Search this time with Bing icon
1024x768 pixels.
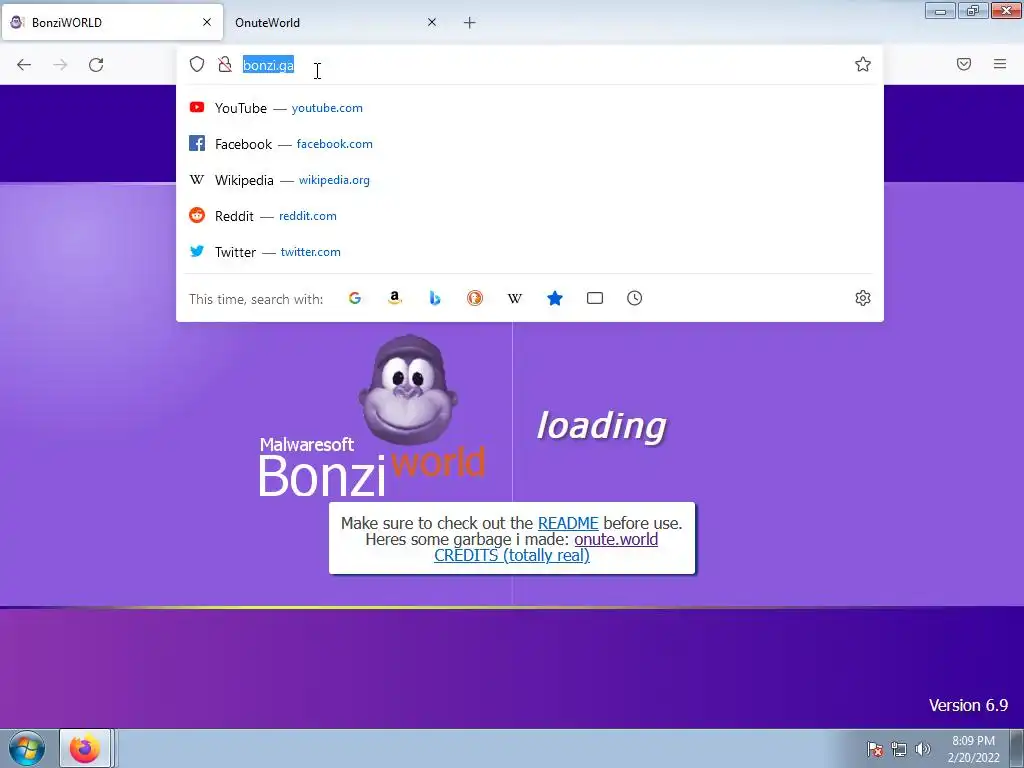435,298
